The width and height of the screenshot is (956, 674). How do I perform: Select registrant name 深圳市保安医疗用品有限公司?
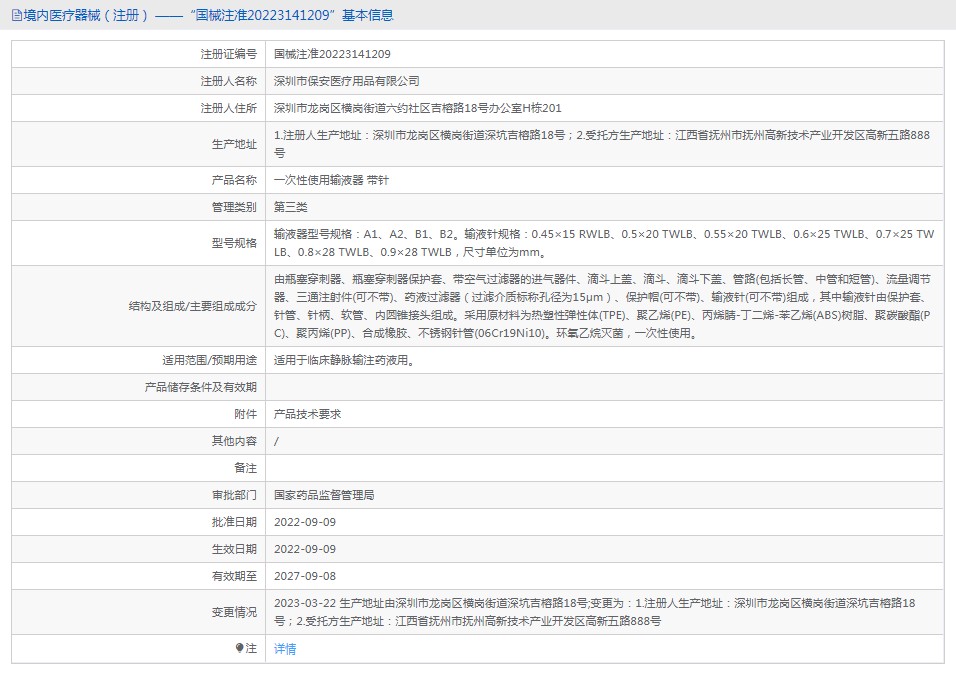click(346, 81)
